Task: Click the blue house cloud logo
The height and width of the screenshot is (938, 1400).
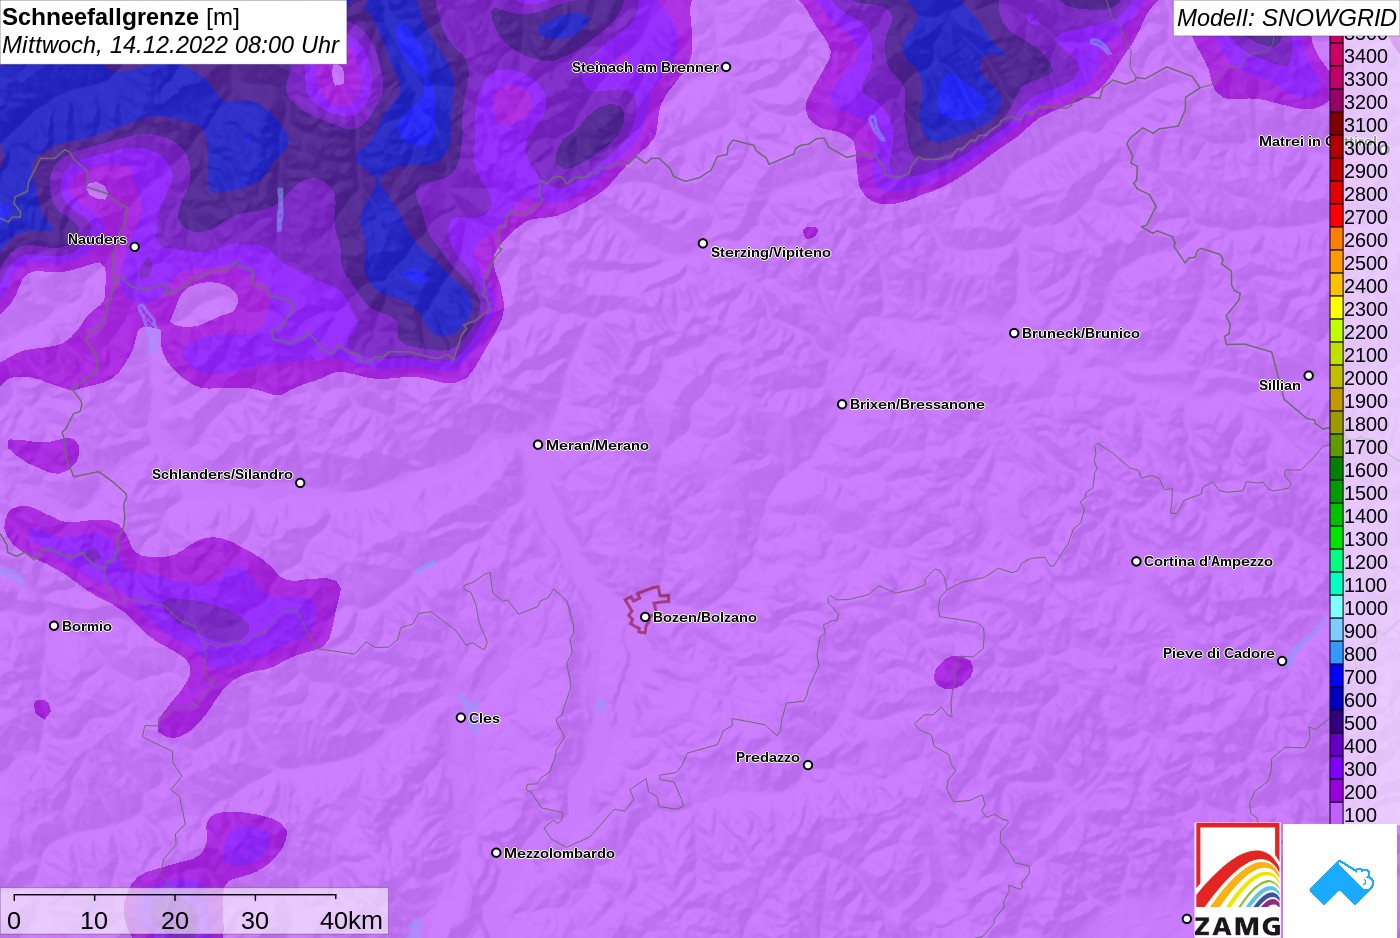Action: click(x=1341, y=881)
